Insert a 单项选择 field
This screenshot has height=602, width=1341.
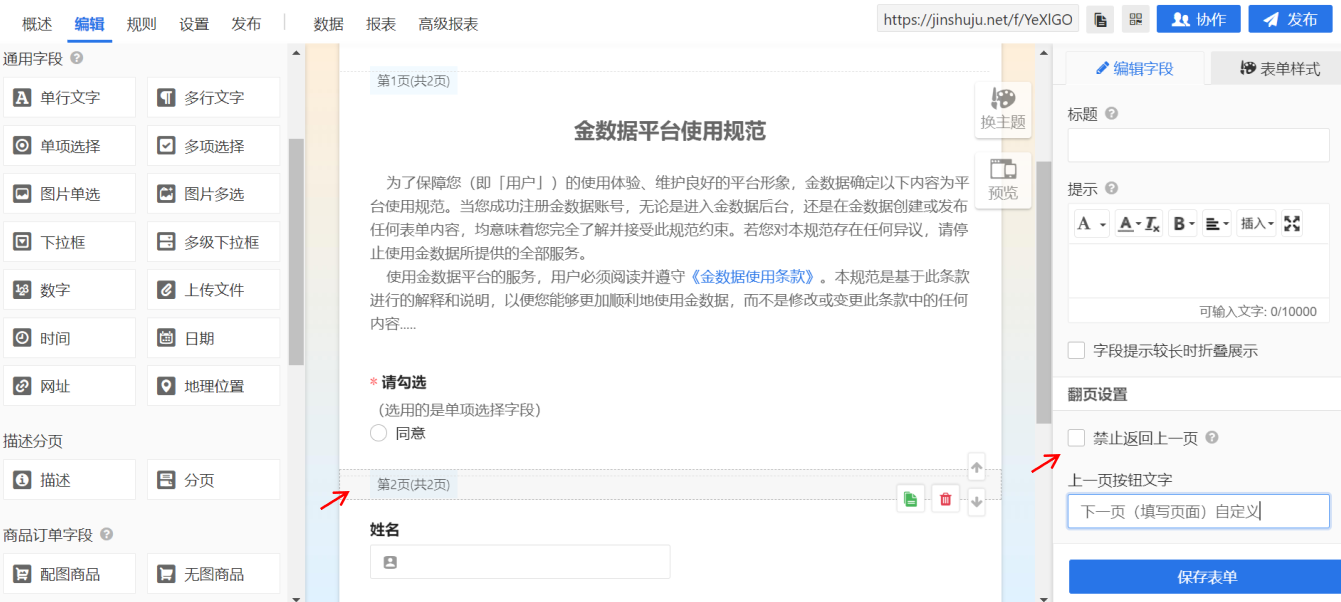point(69,146)
